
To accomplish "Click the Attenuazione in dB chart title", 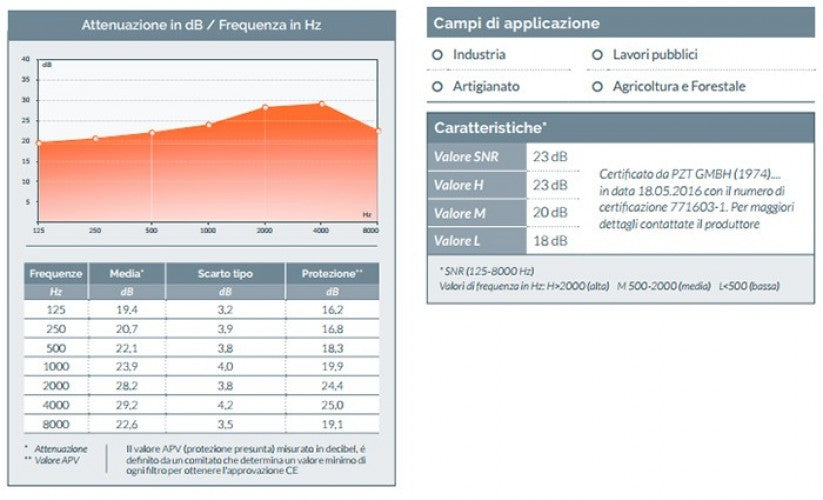I will click(201, 25).
